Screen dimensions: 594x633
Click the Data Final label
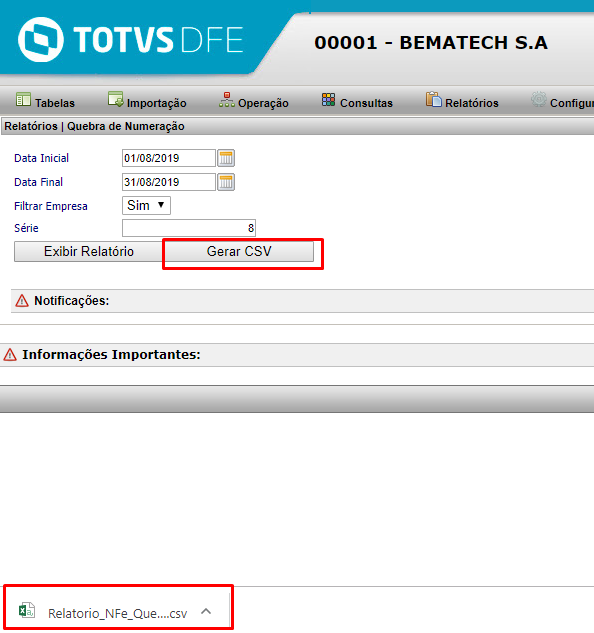click(x=38, y=182)
